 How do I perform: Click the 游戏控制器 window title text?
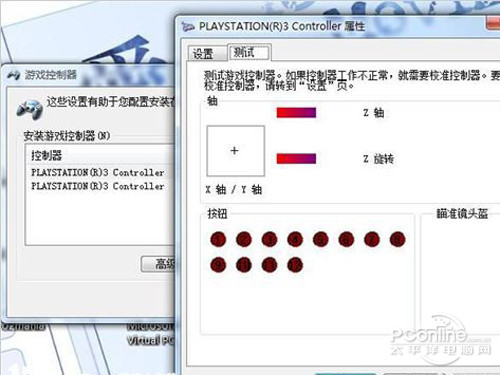(x=51, y=75)
